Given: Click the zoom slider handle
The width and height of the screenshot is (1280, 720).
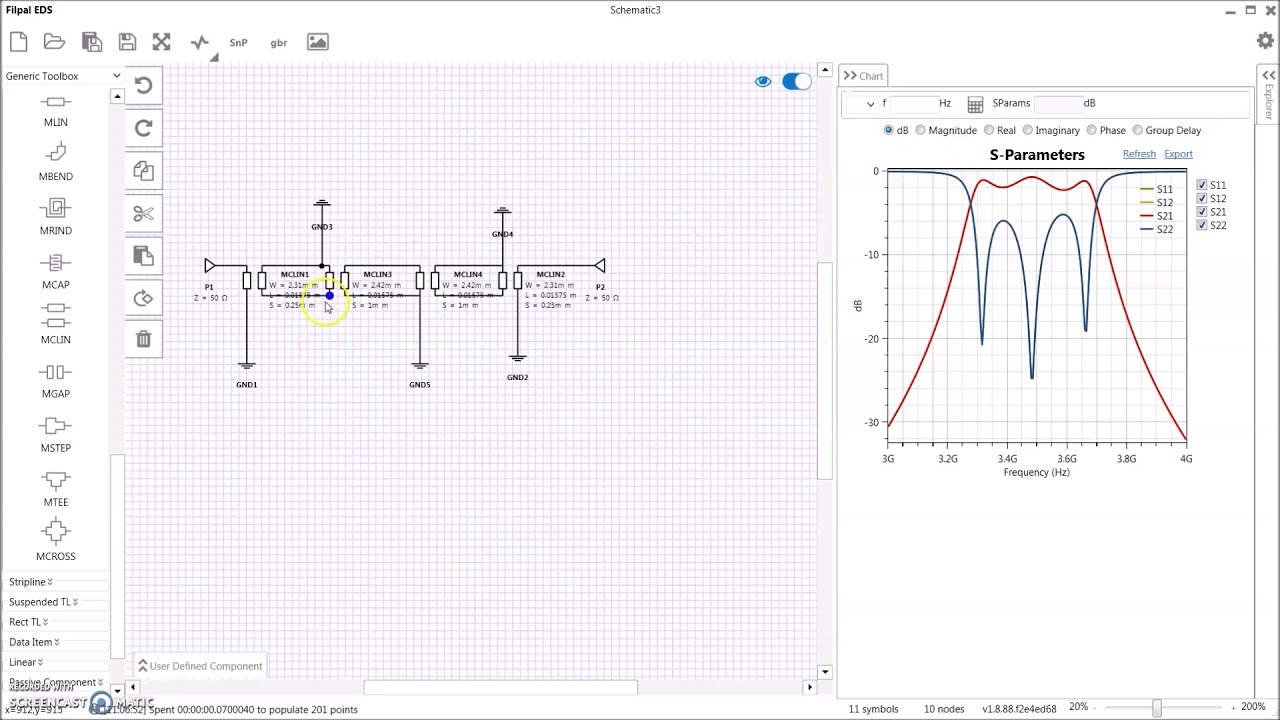Looking at the screenshot, I should pos(1156,708).
